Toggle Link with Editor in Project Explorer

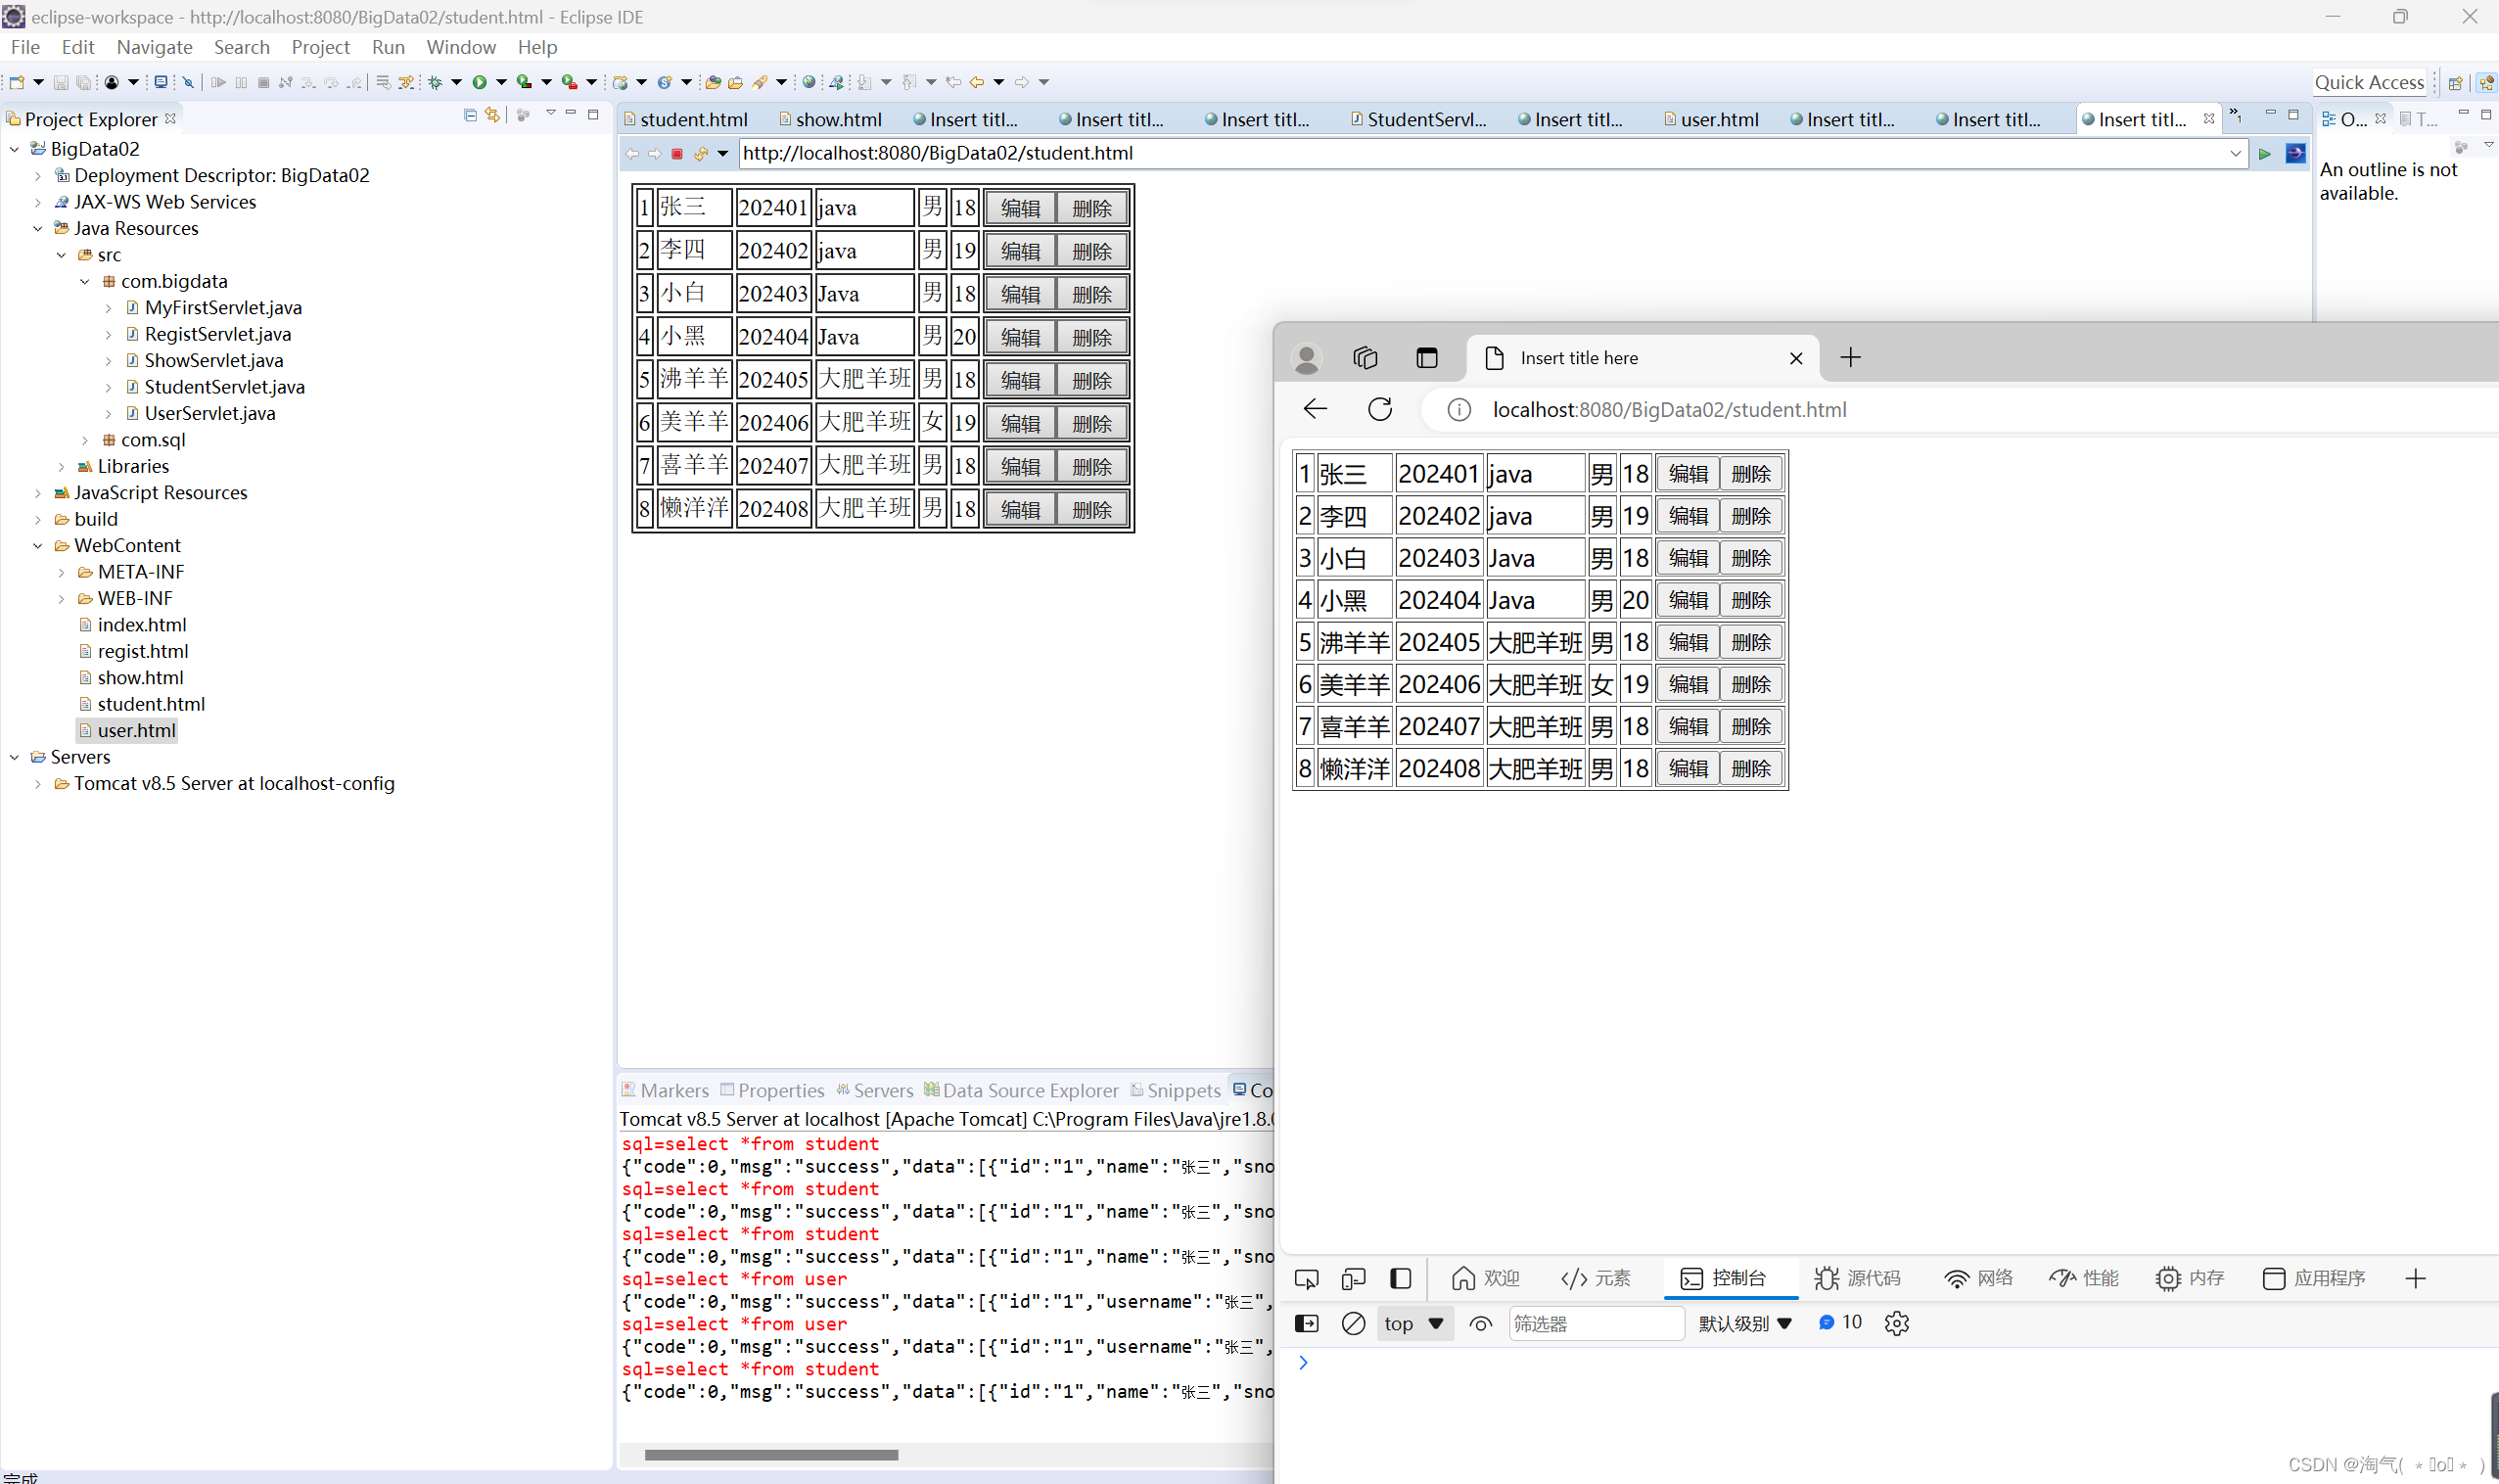tap(491, 115)
